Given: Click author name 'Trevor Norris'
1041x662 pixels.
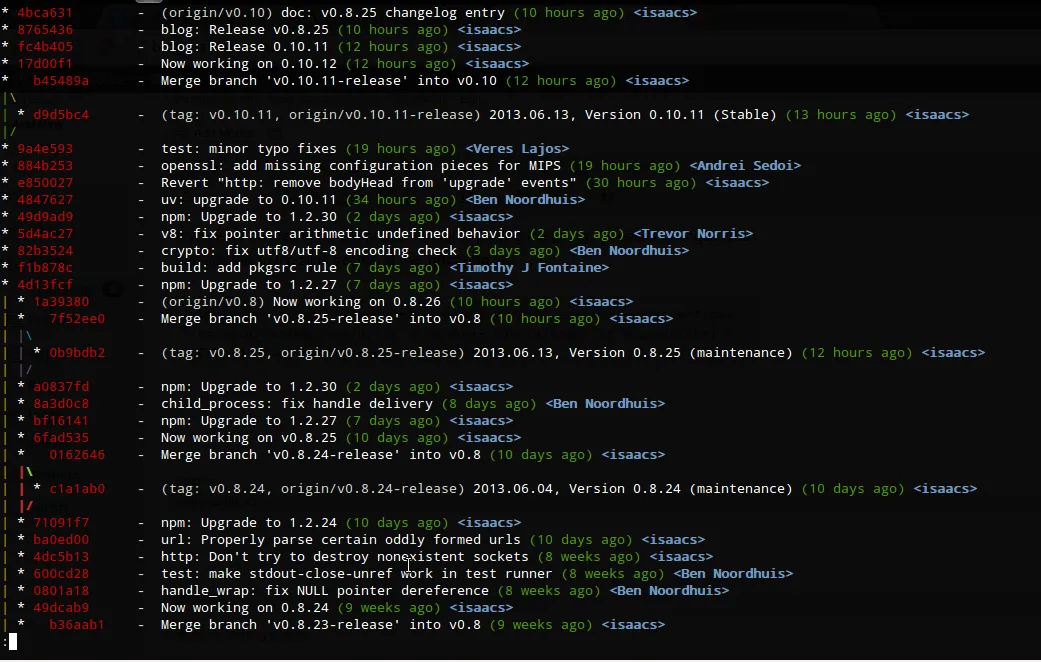Looking at the screenshot, I should [x=693, y=234].
